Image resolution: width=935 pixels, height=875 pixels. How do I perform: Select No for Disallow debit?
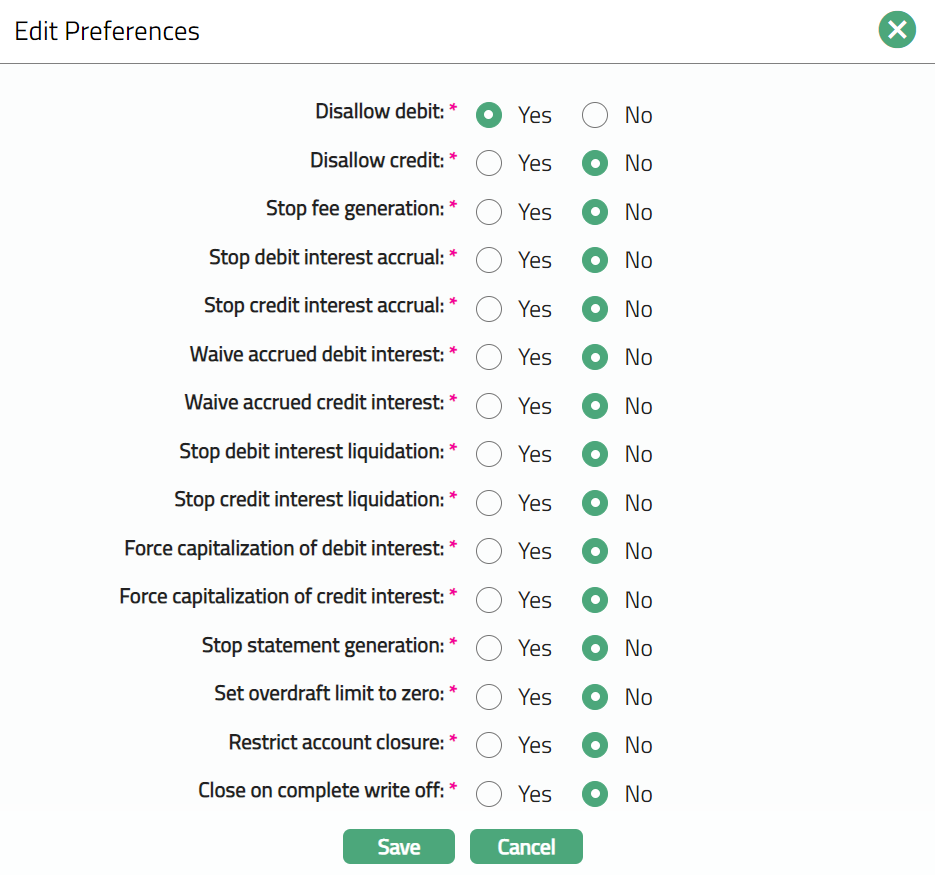point(595,115)
